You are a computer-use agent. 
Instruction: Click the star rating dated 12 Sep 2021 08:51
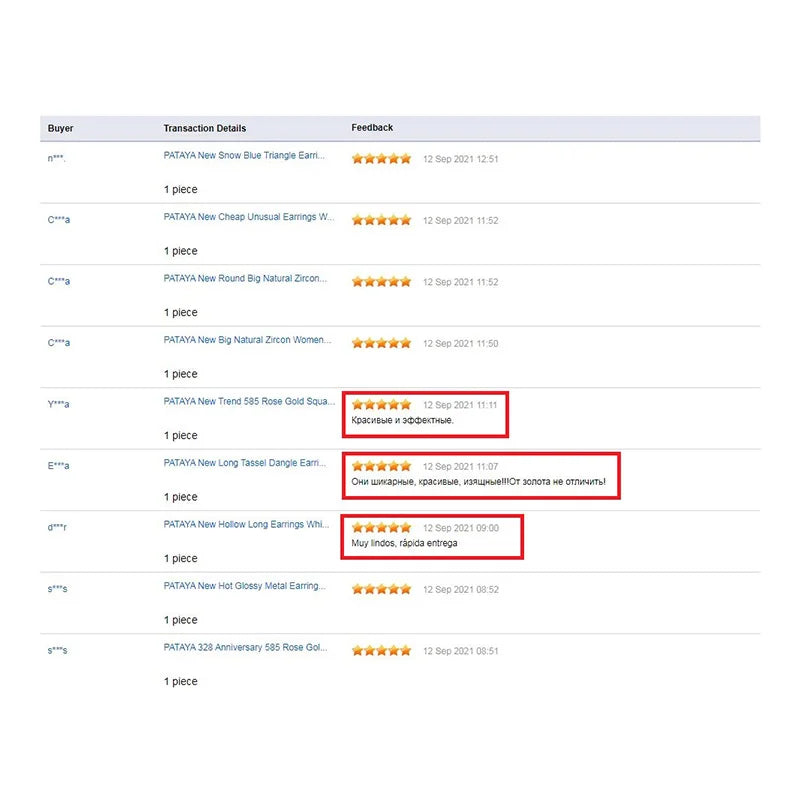point(381,651)
